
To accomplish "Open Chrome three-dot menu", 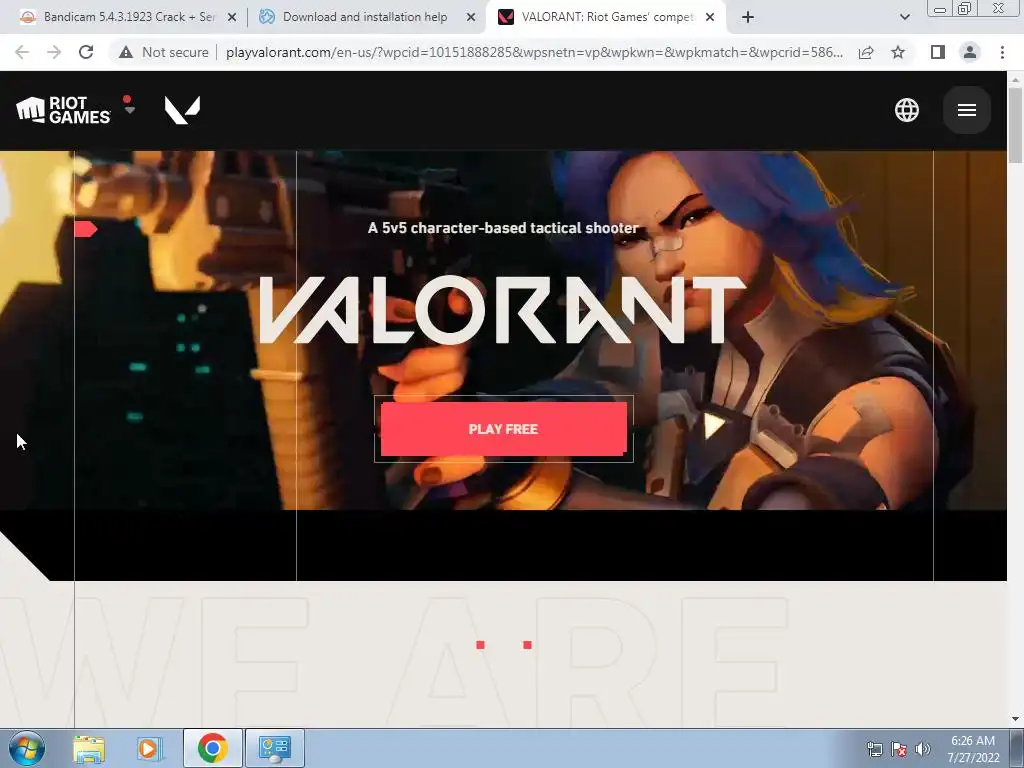I will click(x=1002, y=52).
